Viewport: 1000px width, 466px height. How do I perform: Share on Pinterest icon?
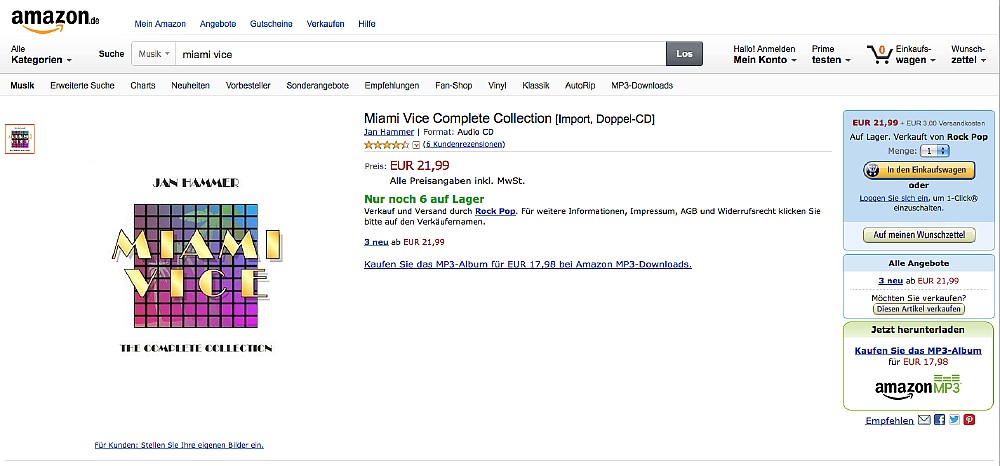[969, 420]
